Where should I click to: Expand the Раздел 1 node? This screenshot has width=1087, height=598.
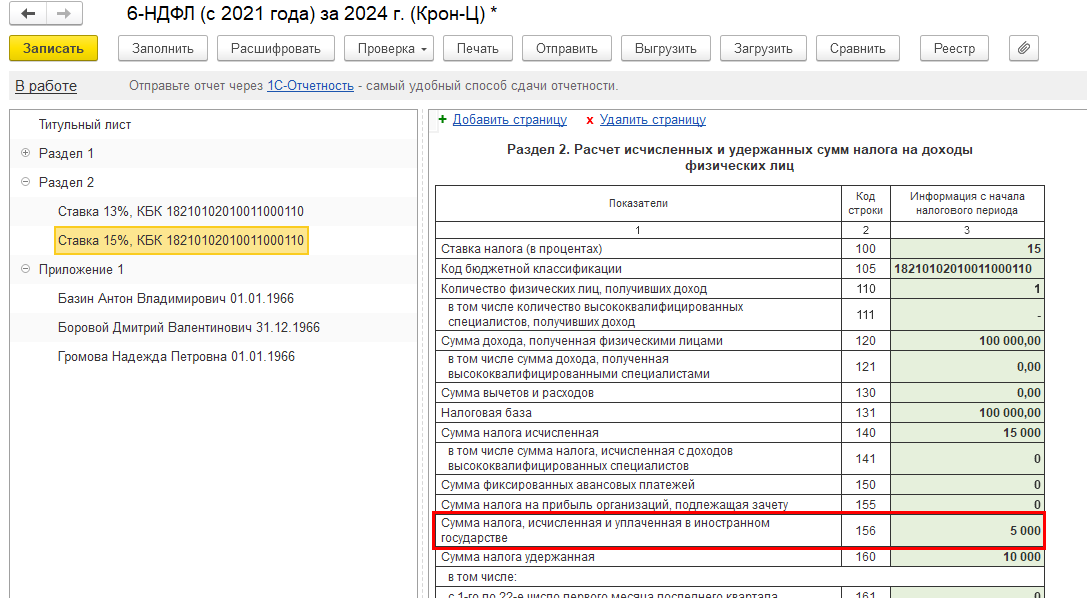coord(26,153)
